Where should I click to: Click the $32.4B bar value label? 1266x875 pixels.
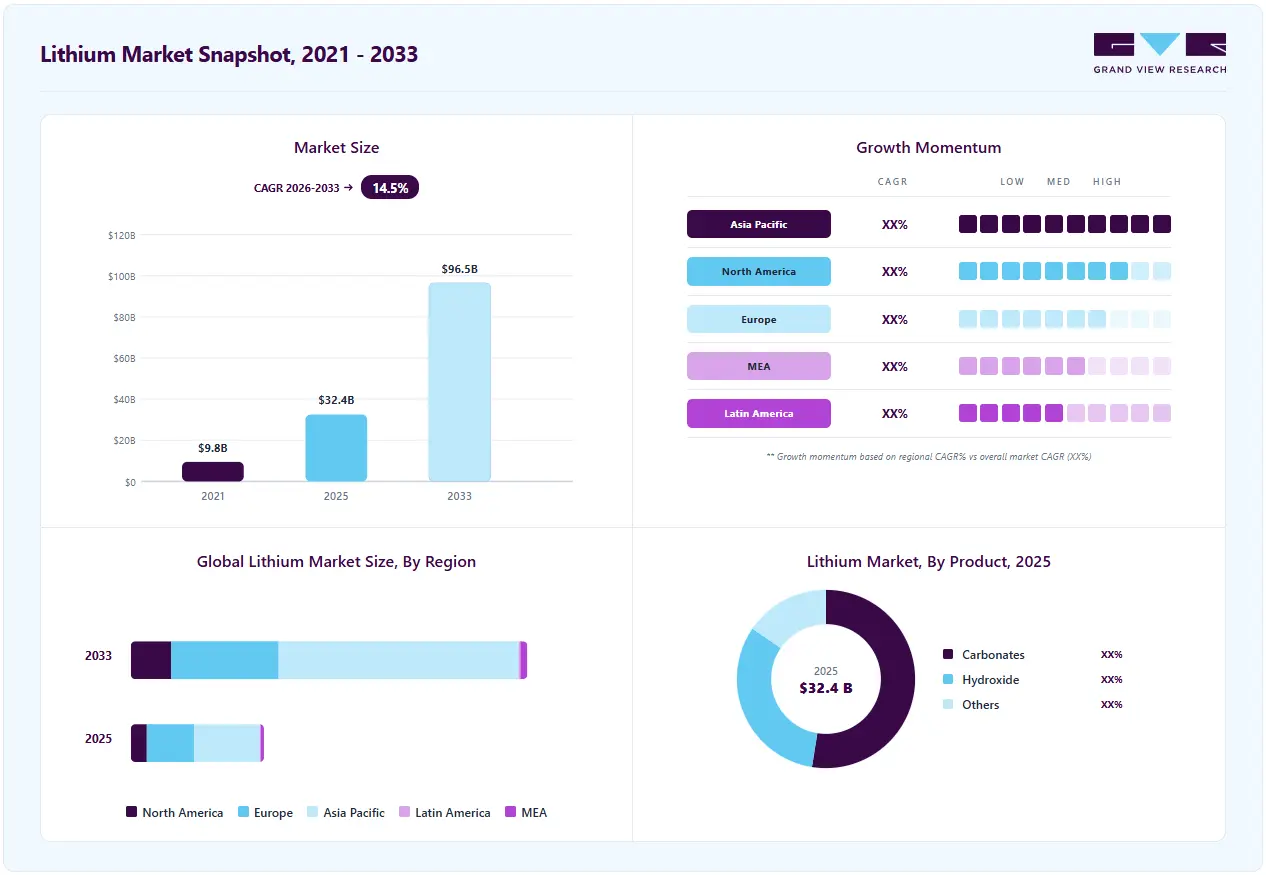[x=336, y=400]
